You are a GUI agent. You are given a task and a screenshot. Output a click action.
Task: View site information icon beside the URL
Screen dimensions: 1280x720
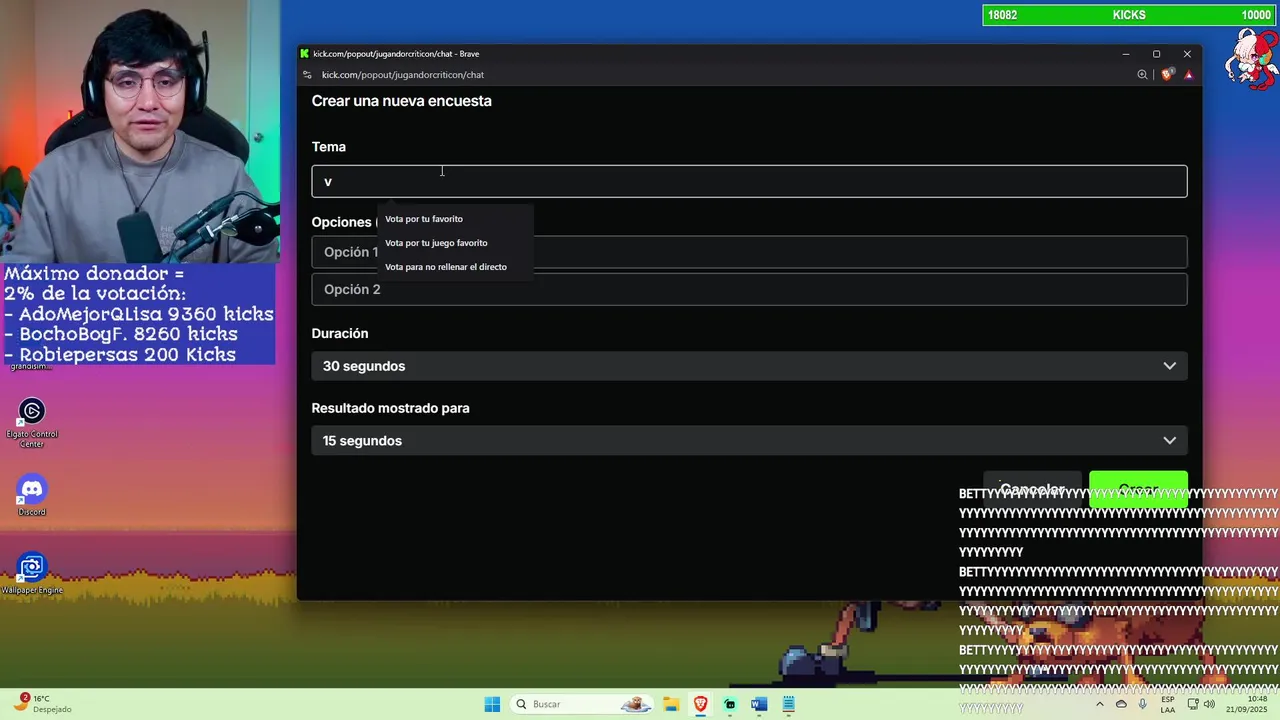point(307,75)
